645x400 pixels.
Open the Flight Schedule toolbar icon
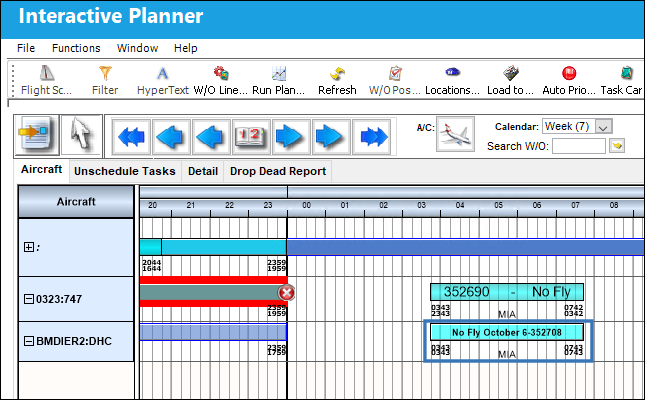point(46,73)
